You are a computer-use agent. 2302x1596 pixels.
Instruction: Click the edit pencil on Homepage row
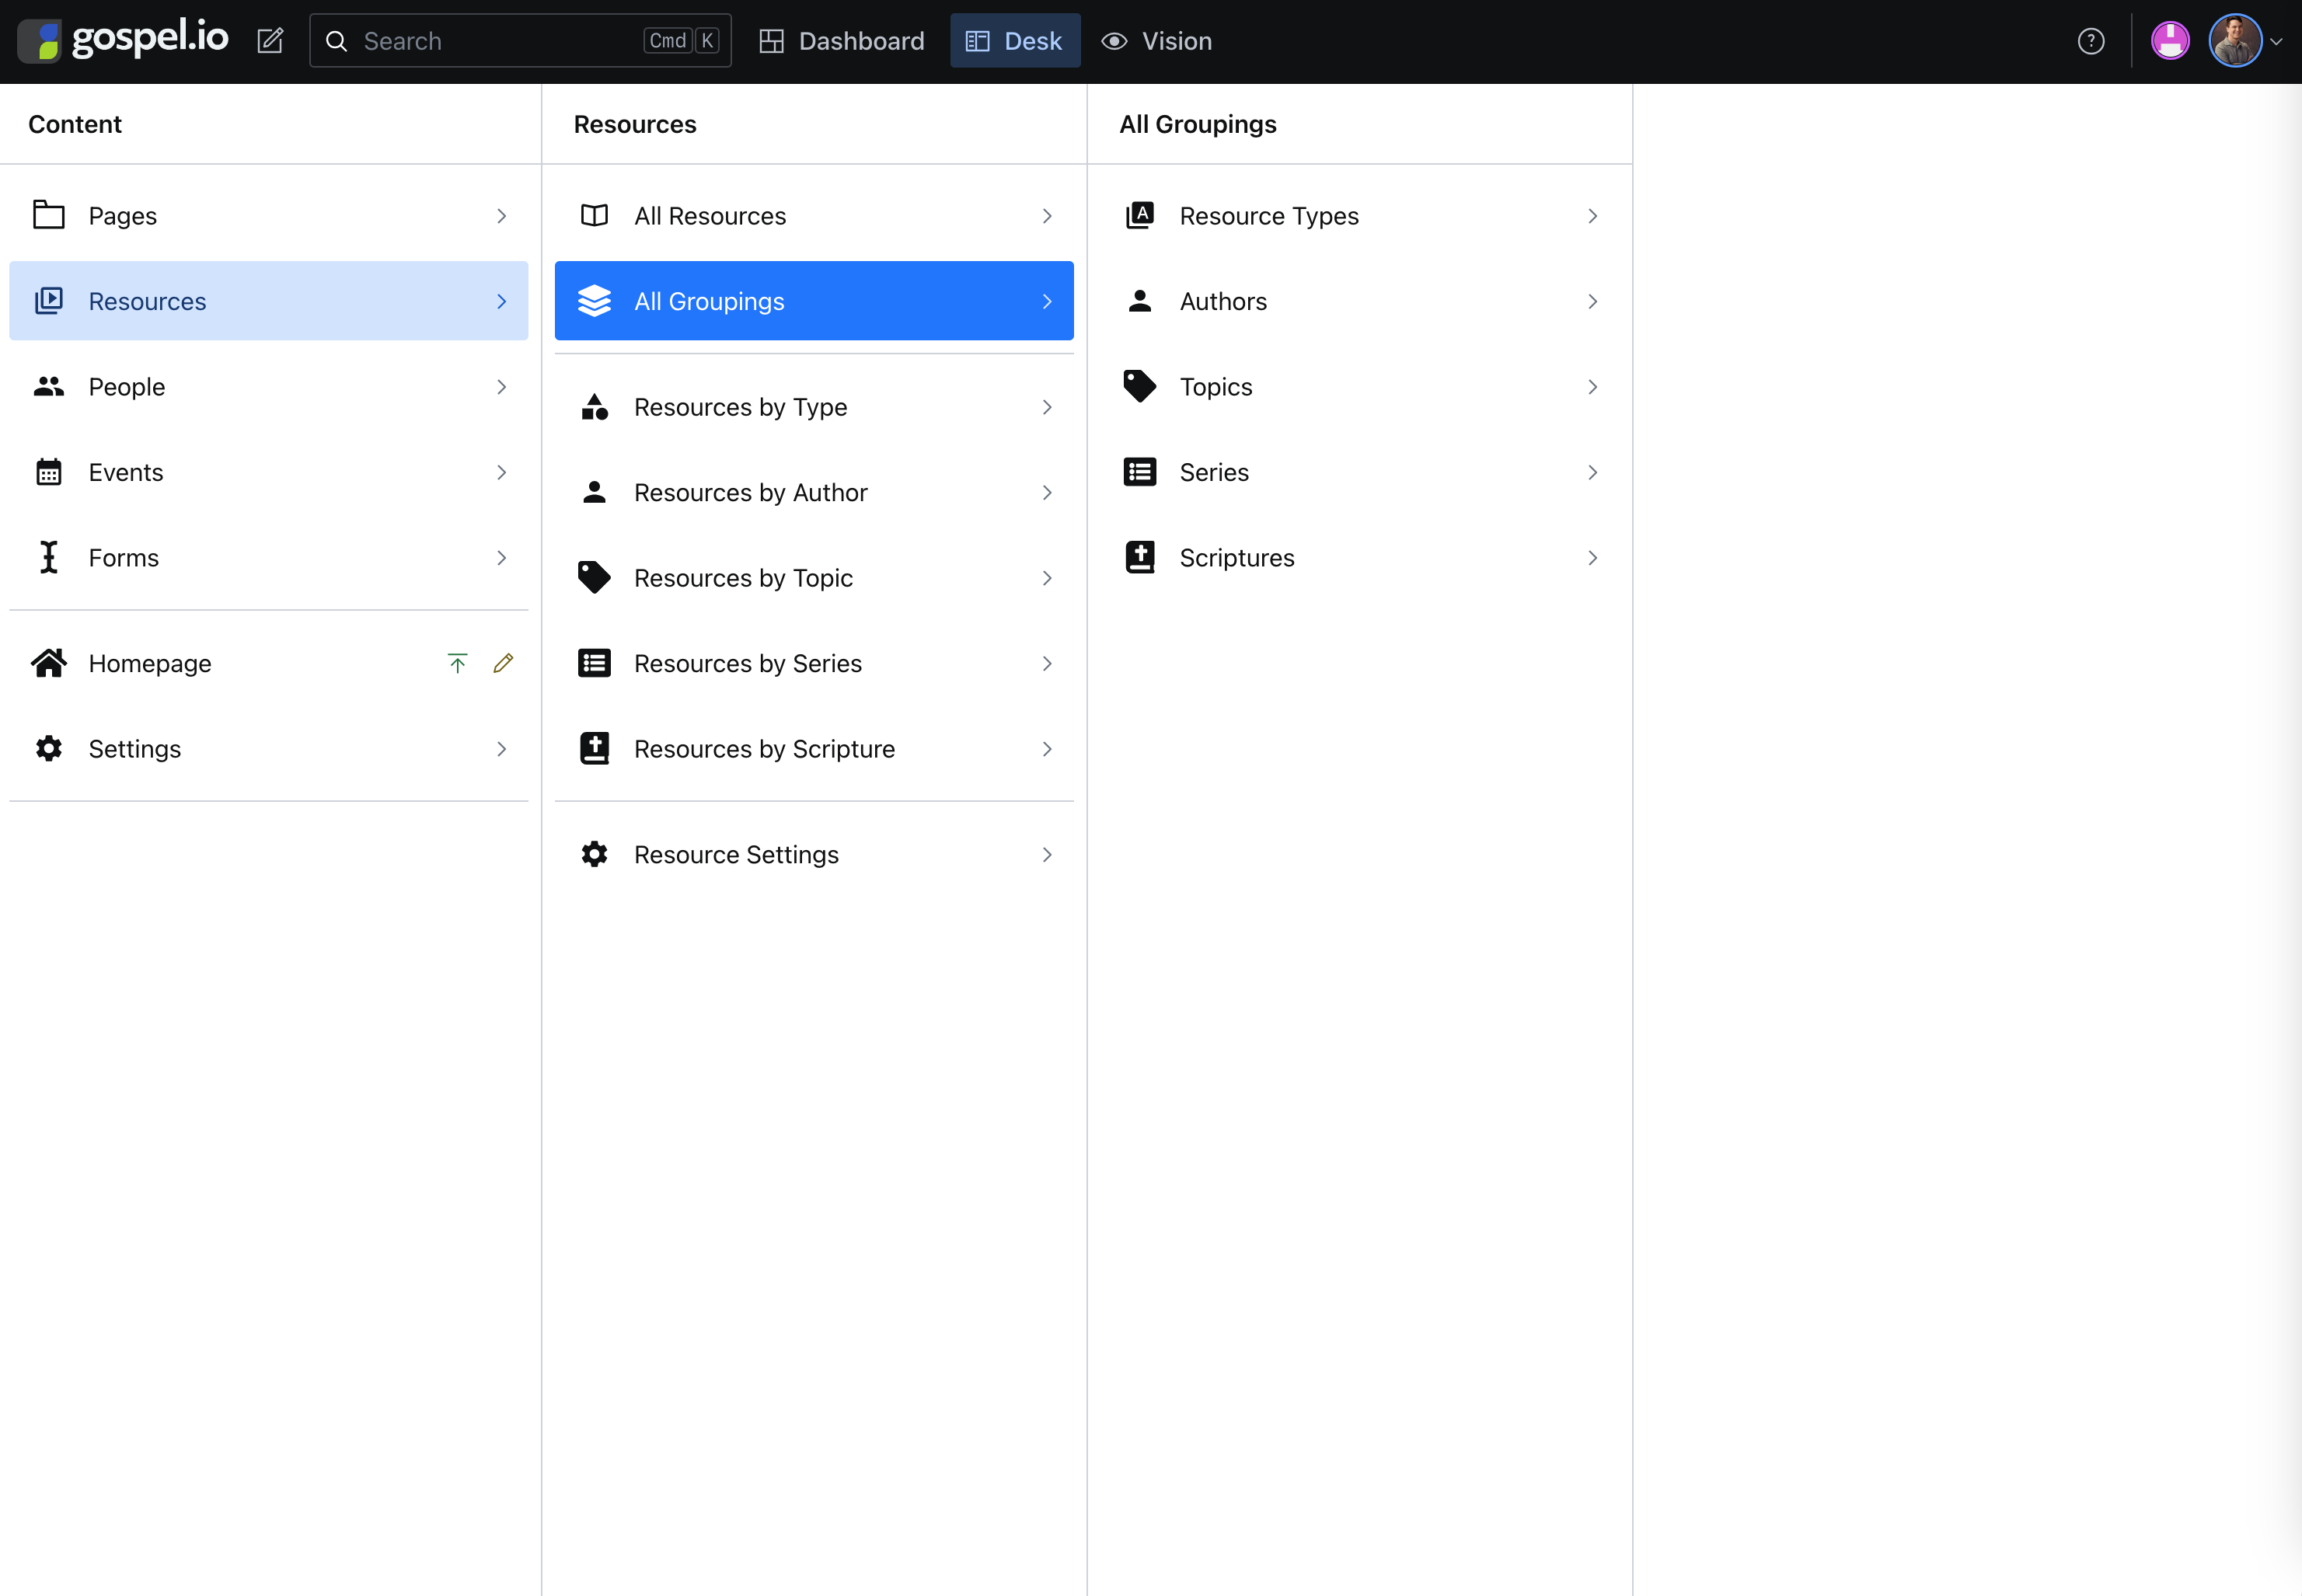(x=503, y=663)
